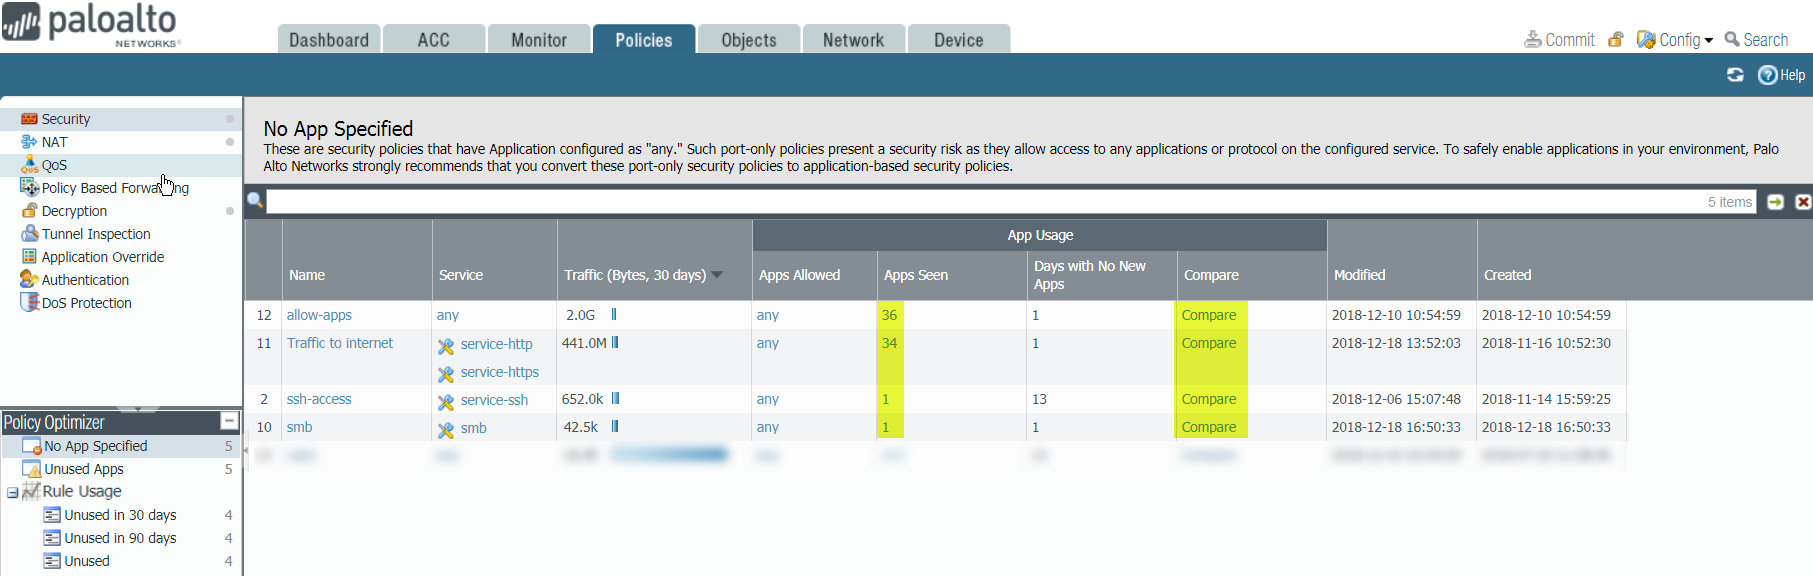
Task: Click Apps Seen value 36
Action: click(889, 315)
